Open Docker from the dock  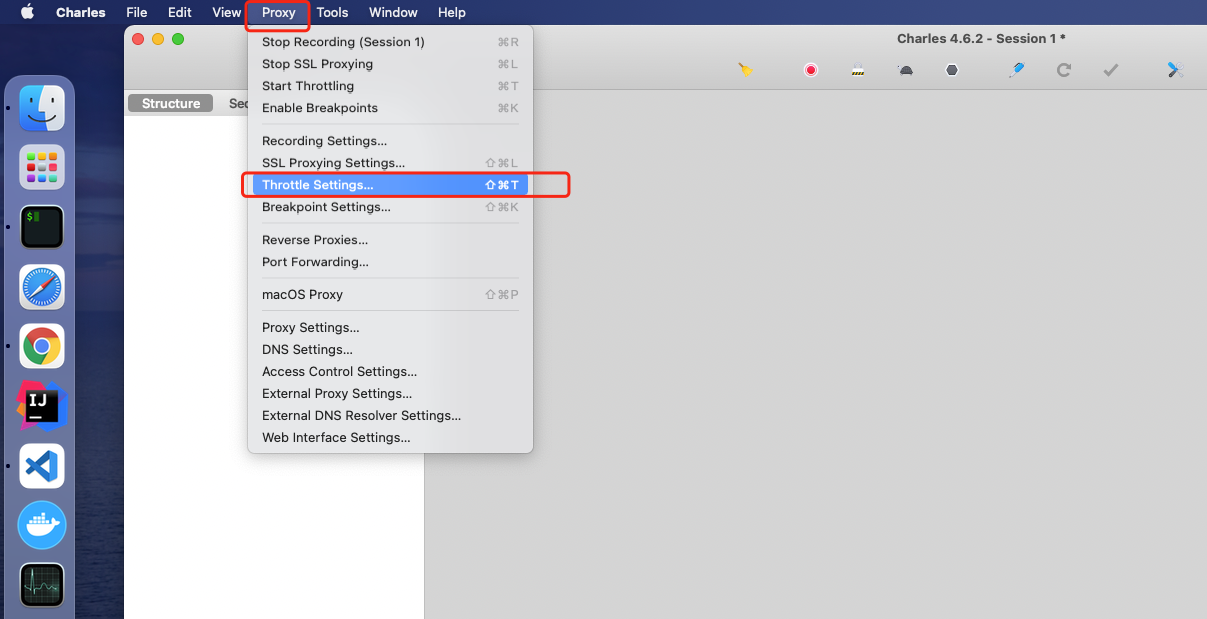coord(42,525)
